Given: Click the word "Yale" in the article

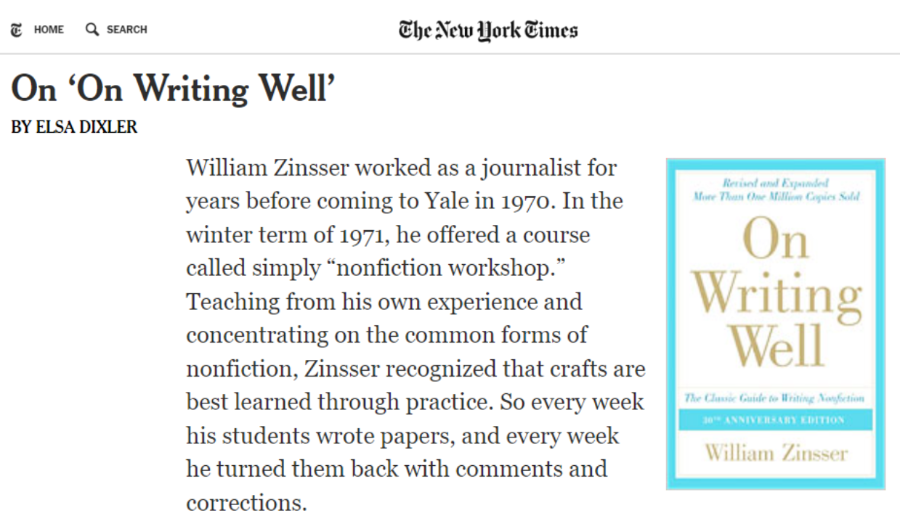Looking at the screenshot, I should pyautogui.click(x=443, y=201).
